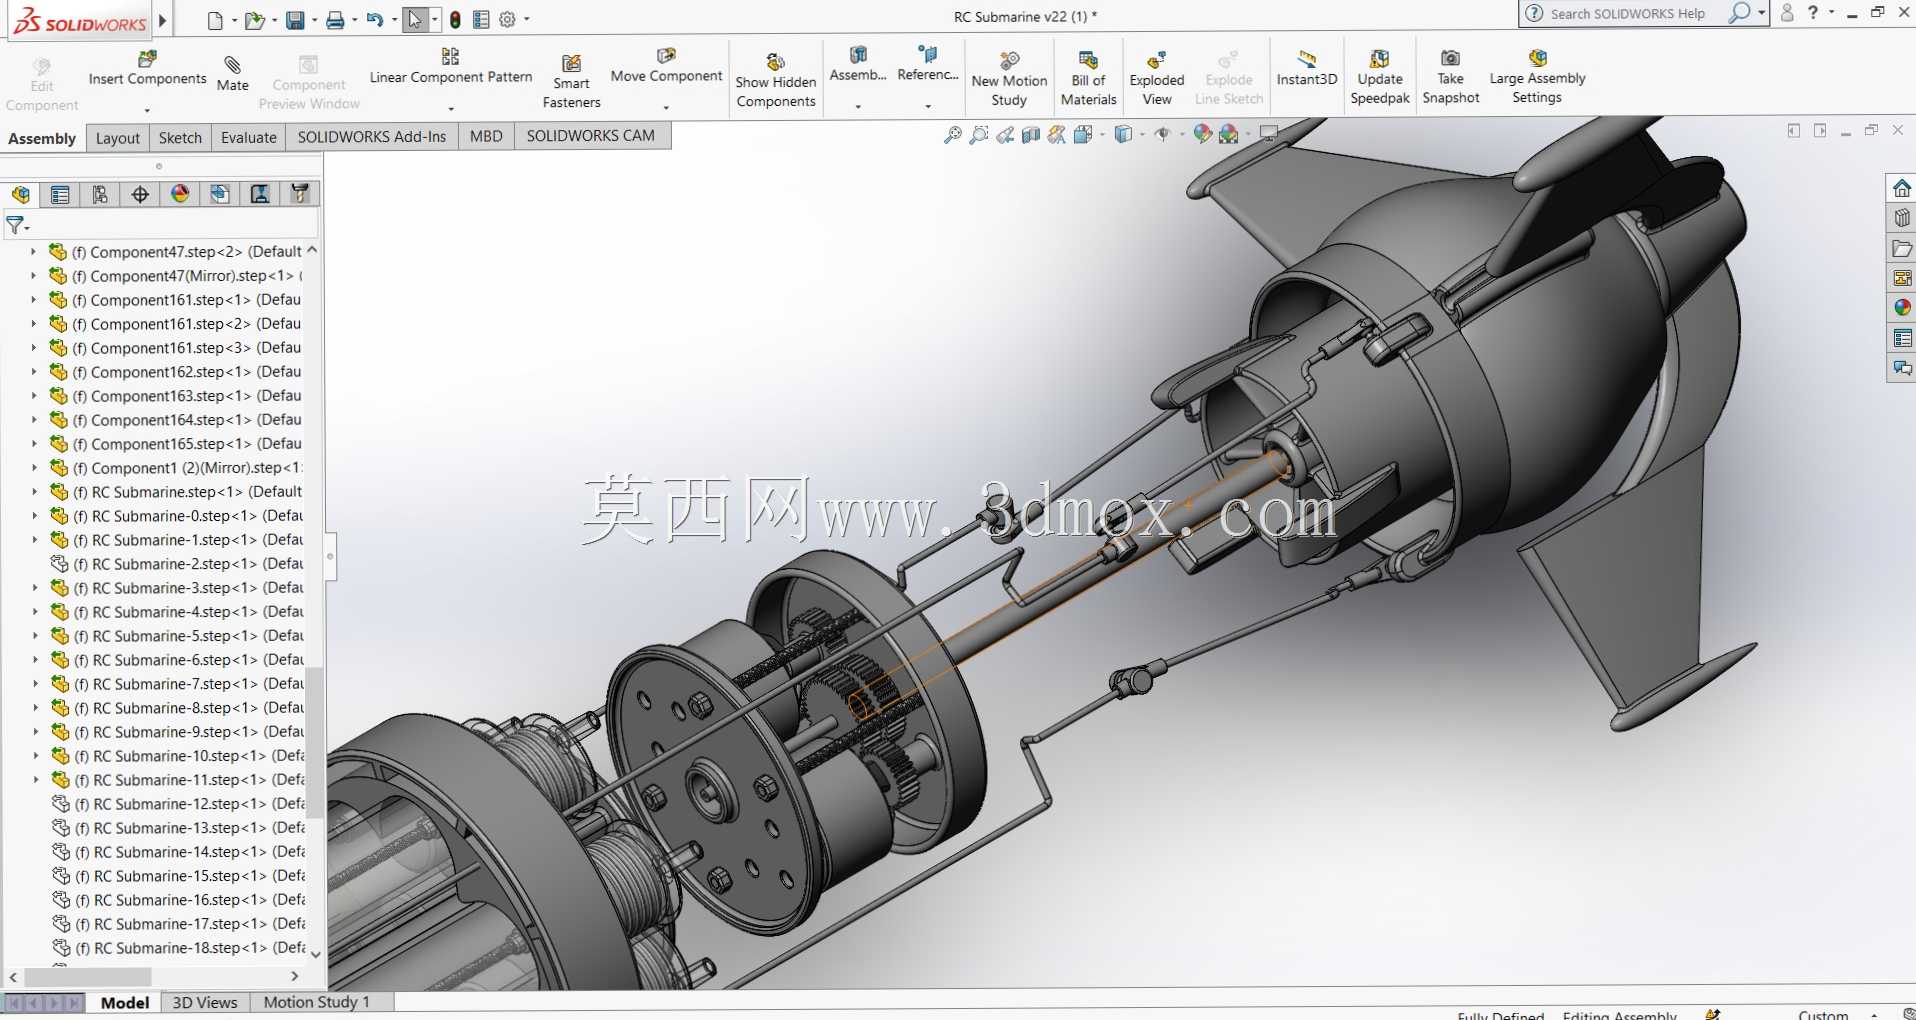The height and width of the screenshot is (1020, 1916).
Task: Click Edit Appearance icon in view toolbar
Action: pos(1203,134)
